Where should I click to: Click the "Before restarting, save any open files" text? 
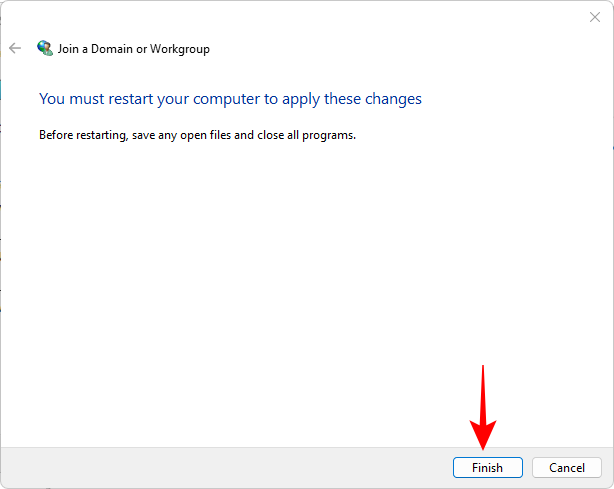tap(197, 134)
